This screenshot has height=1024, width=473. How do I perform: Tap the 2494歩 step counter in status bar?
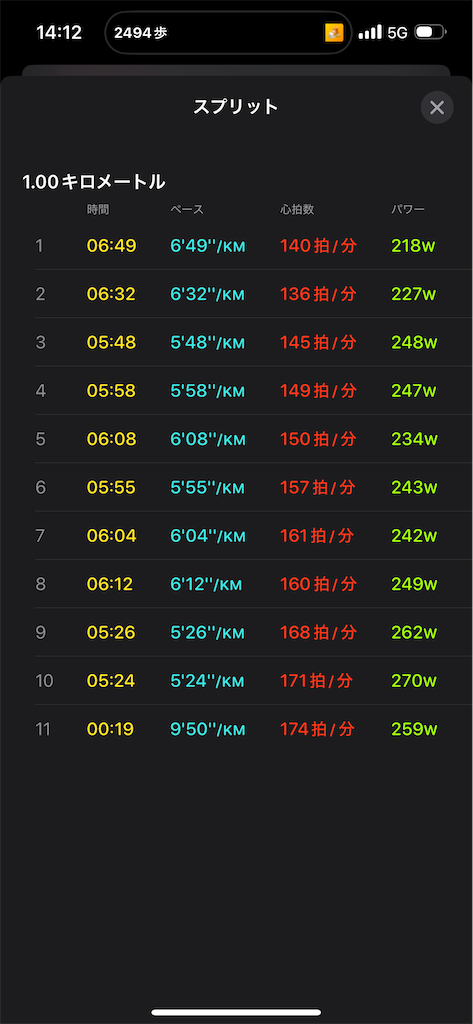[x=140, y=33]
